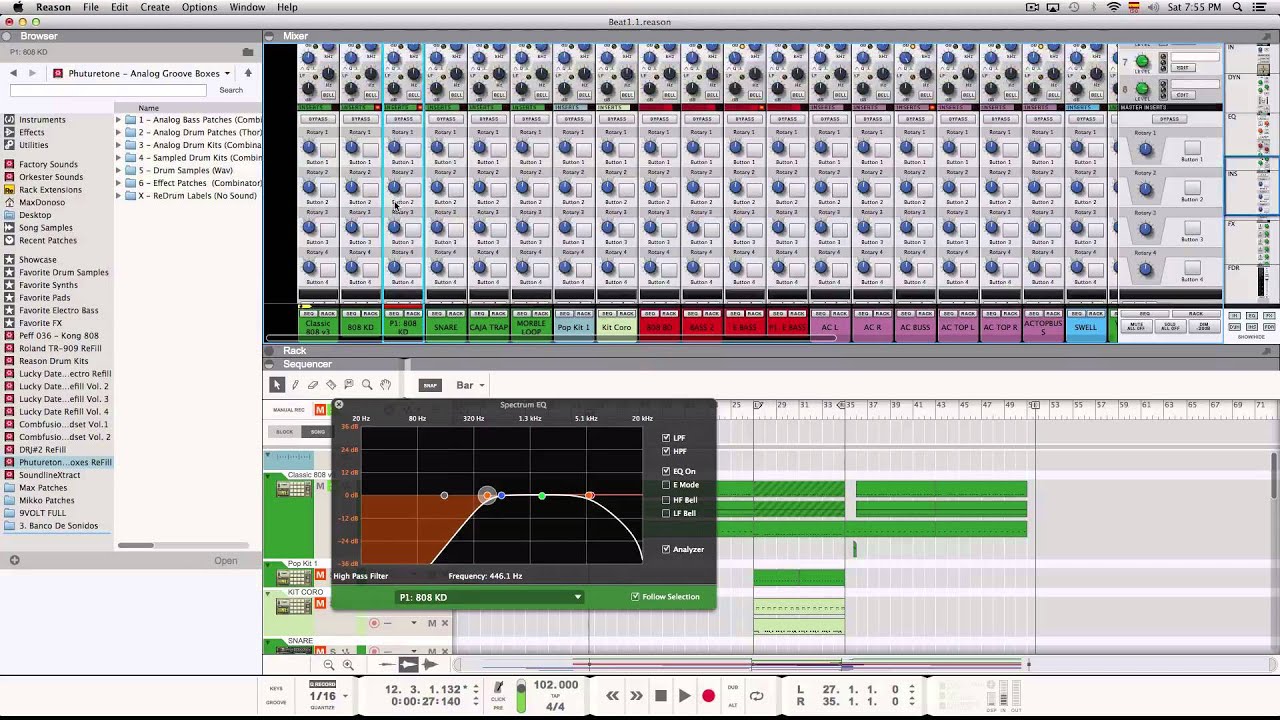
Task: Click the Browser Search button
Action: click(x=231, y=90)
